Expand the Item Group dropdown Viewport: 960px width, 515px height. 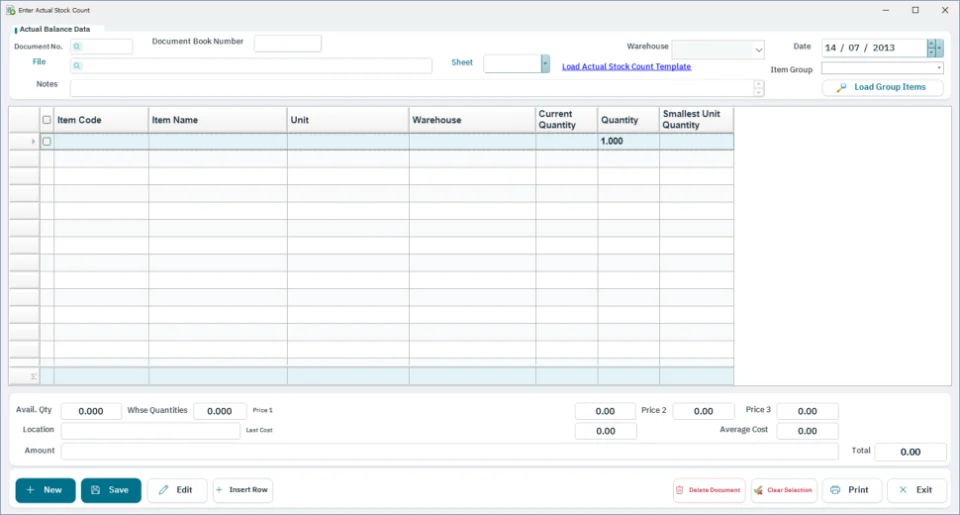tap(939, 68)
